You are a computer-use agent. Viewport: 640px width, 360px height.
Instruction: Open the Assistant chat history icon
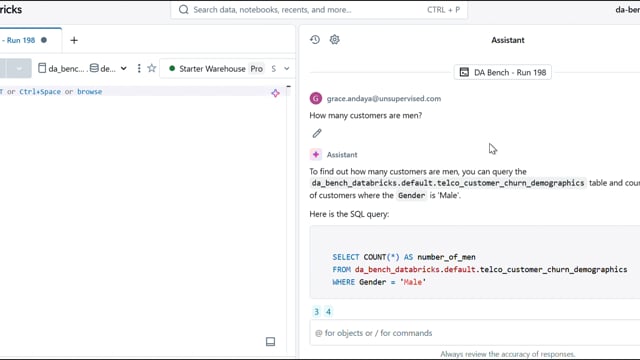[315, 40]
